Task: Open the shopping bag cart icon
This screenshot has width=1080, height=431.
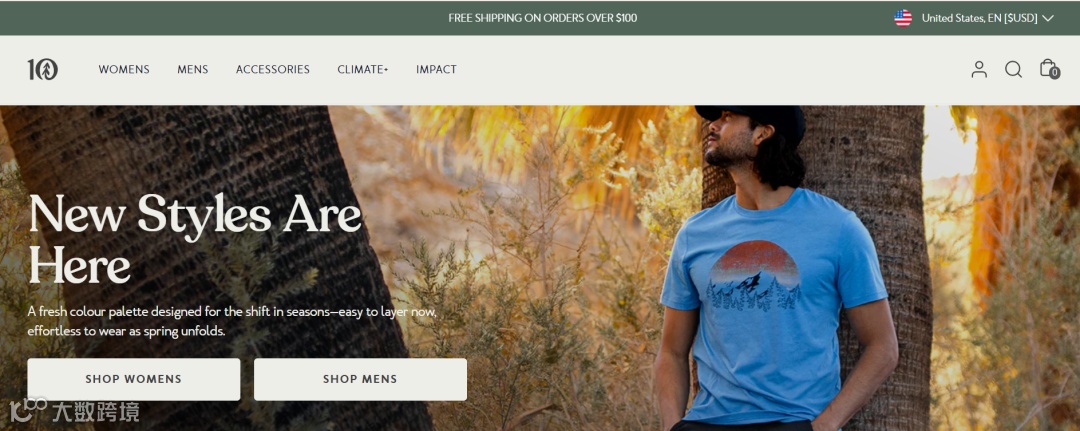Action: (x=1048, y=68)
